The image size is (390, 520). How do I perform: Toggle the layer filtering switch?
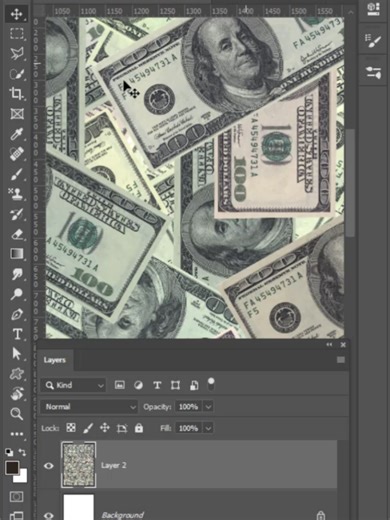coord(211,384)
